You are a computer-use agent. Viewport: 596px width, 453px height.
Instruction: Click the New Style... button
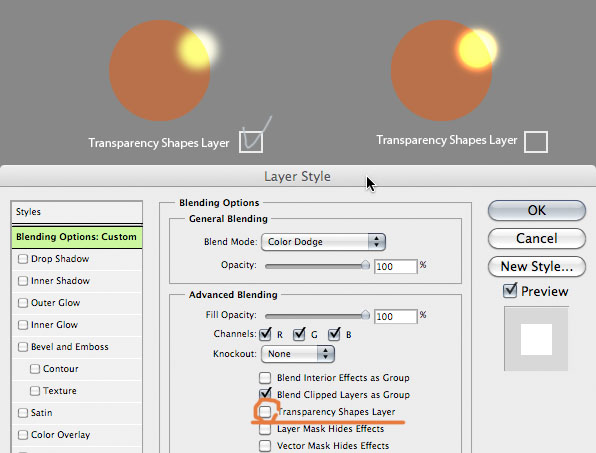[x=537, y=266]
